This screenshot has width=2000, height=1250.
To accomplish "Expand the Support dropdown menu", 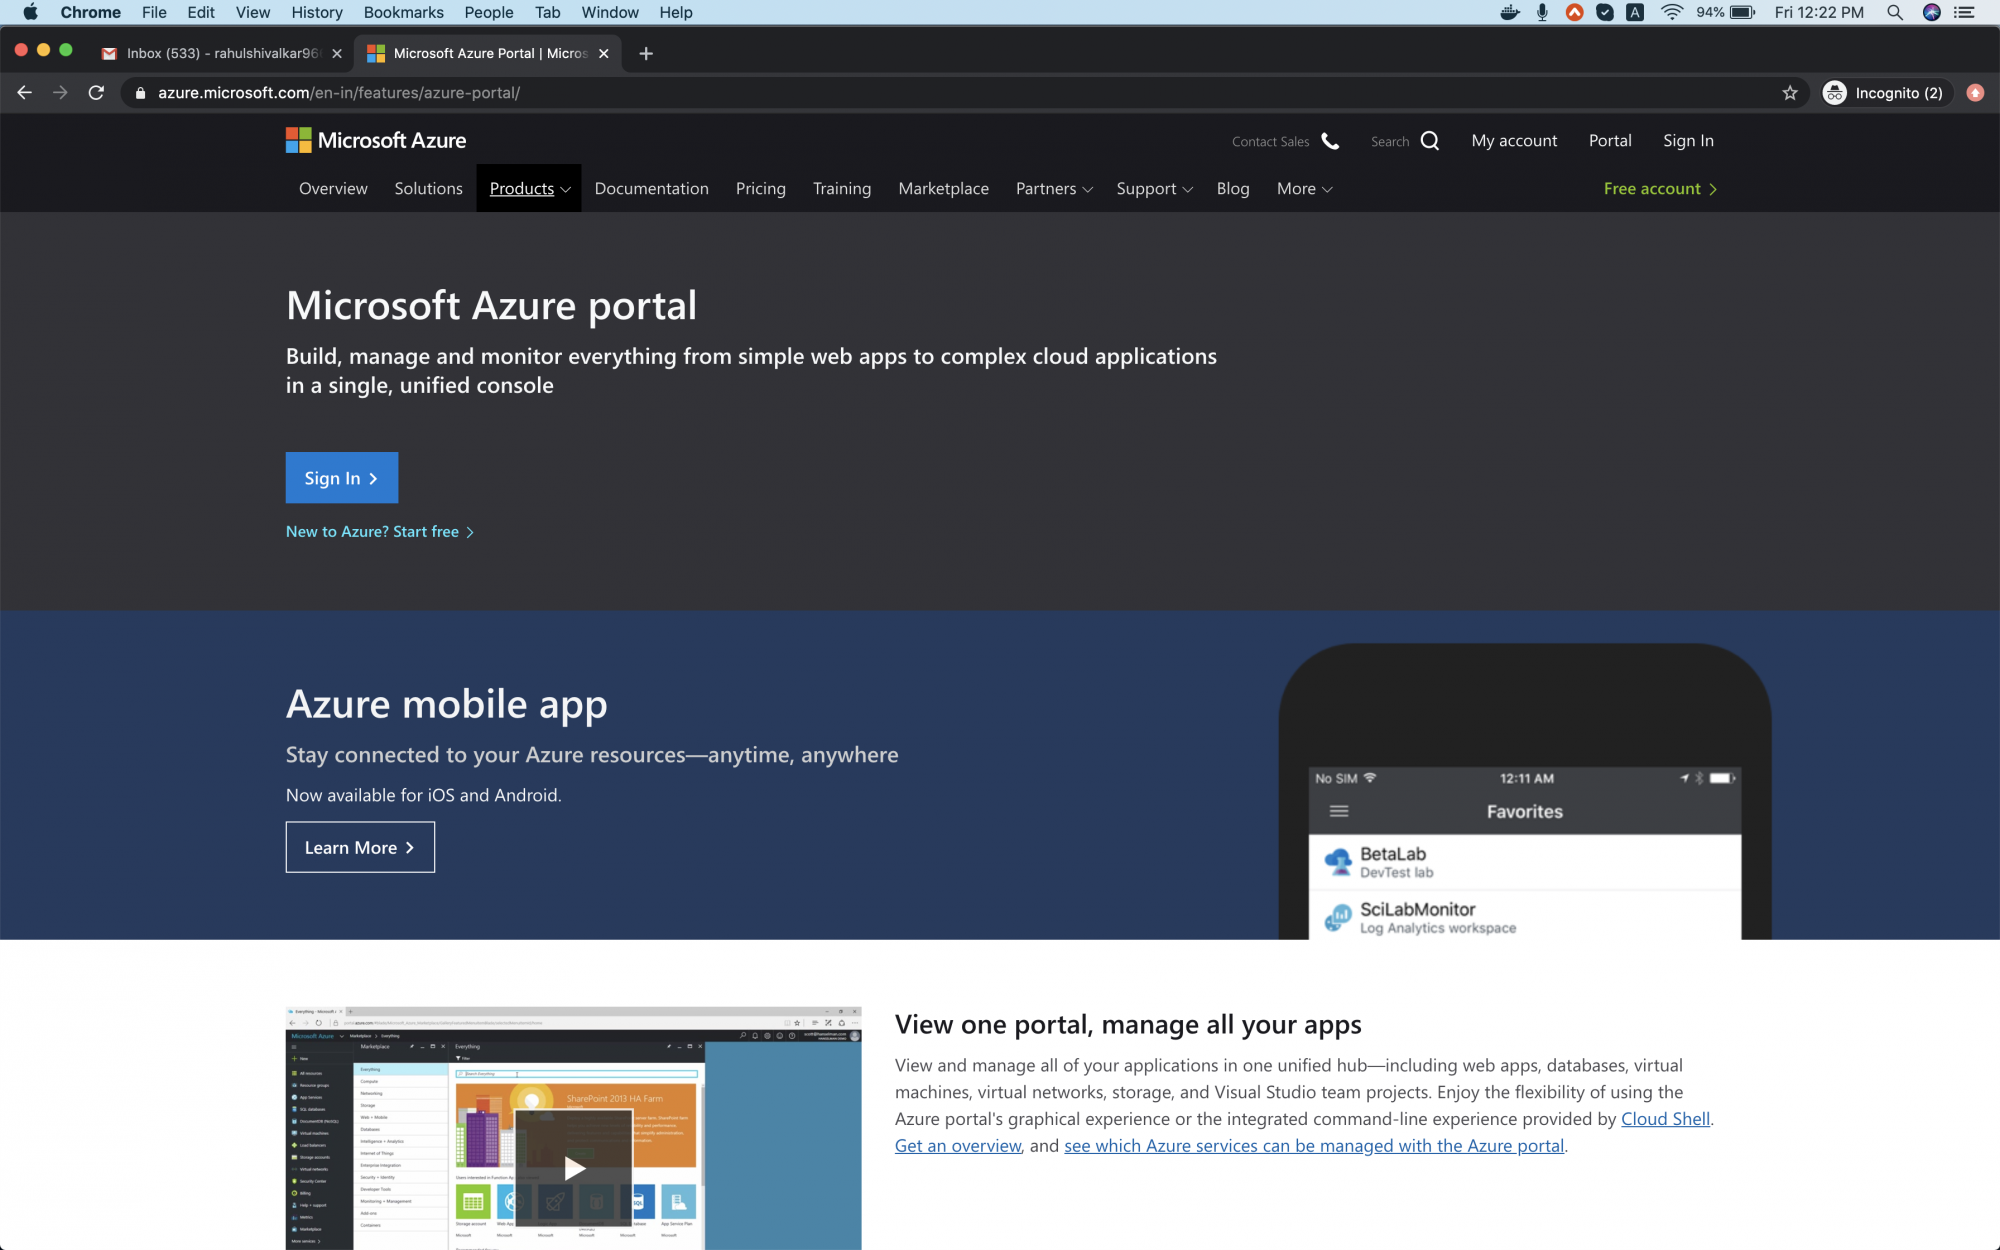I will coord(1154,189).
